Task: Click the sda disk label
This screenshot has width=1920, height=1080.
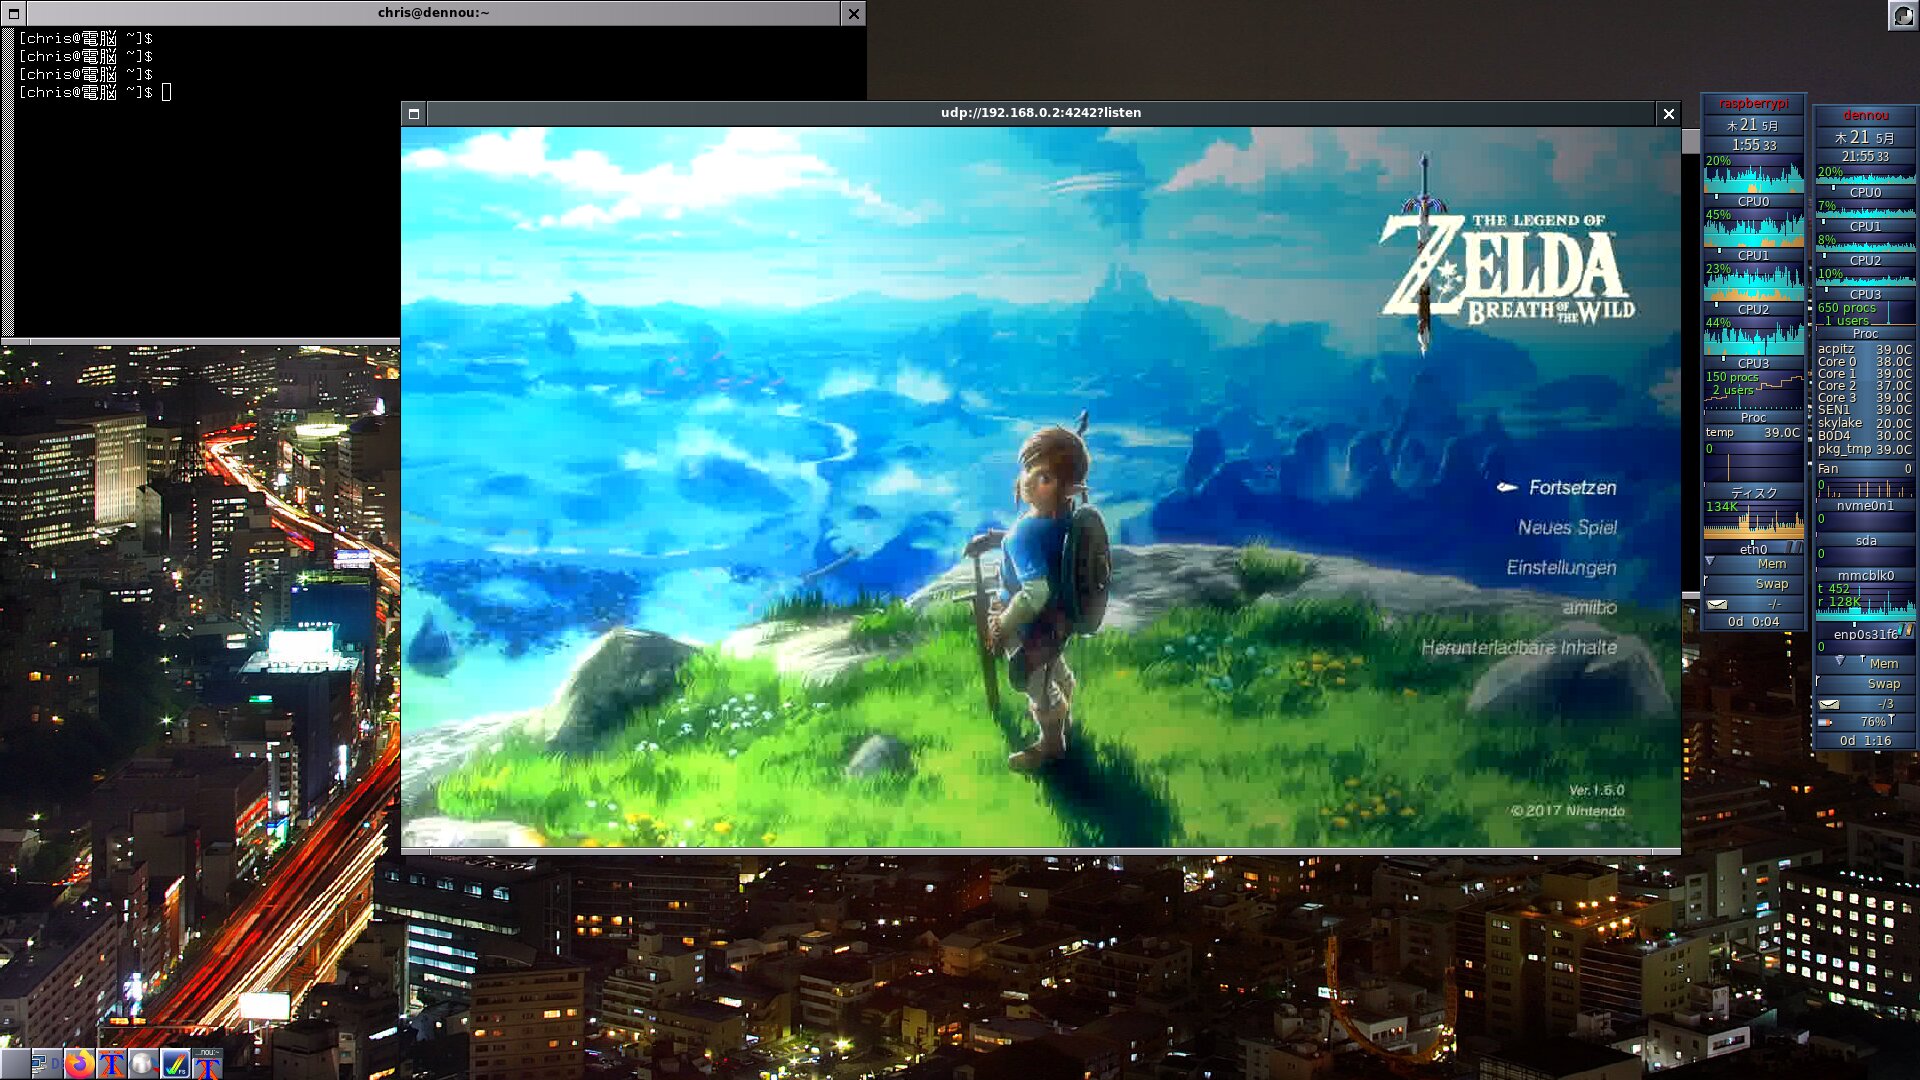Action: tap(1866, 541)
